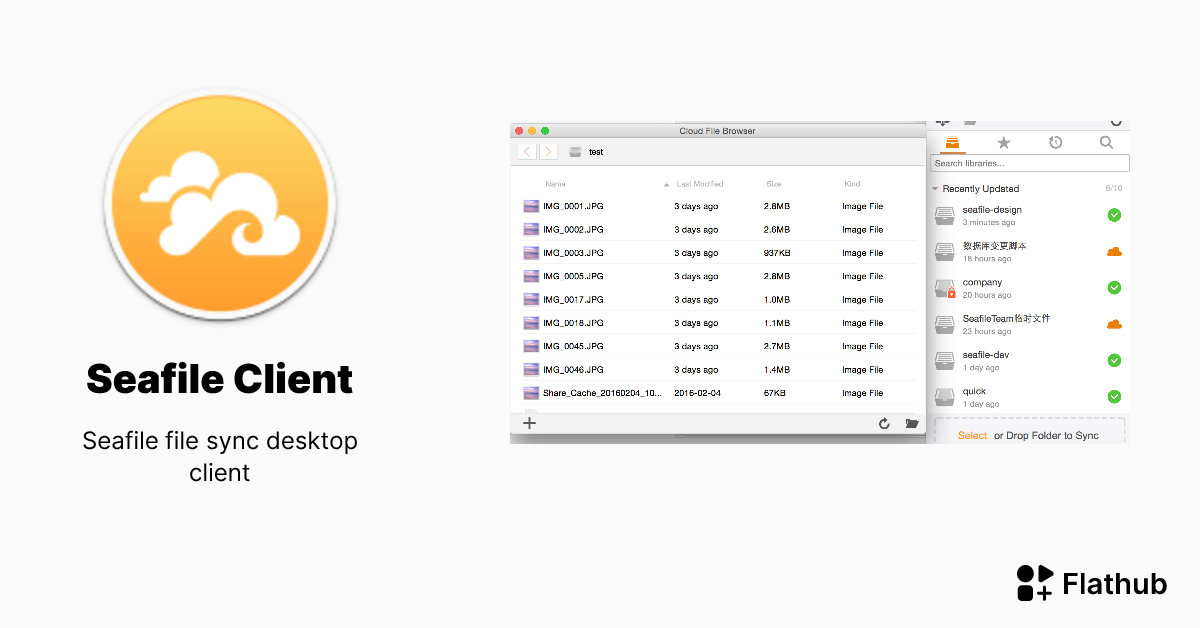Sort files by the Name column header
The image size is (1200, 628).
(x=555, y=184)
